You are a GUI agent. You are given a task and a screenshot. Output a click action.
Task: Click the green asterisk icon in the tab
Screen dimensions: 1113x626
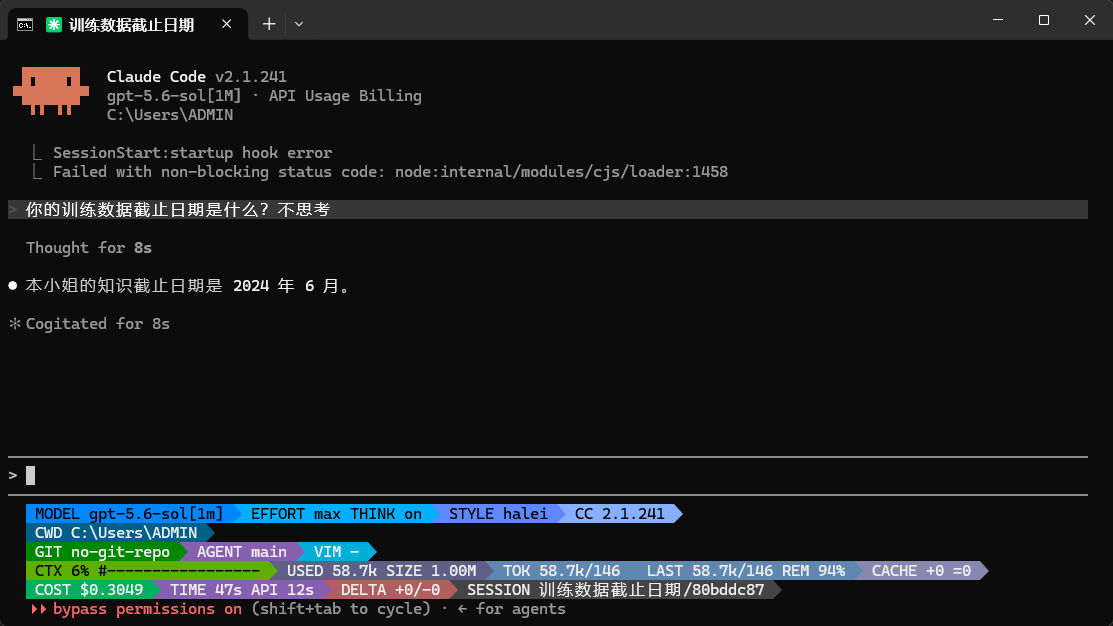pyautogui.click(x=54, y=25)
